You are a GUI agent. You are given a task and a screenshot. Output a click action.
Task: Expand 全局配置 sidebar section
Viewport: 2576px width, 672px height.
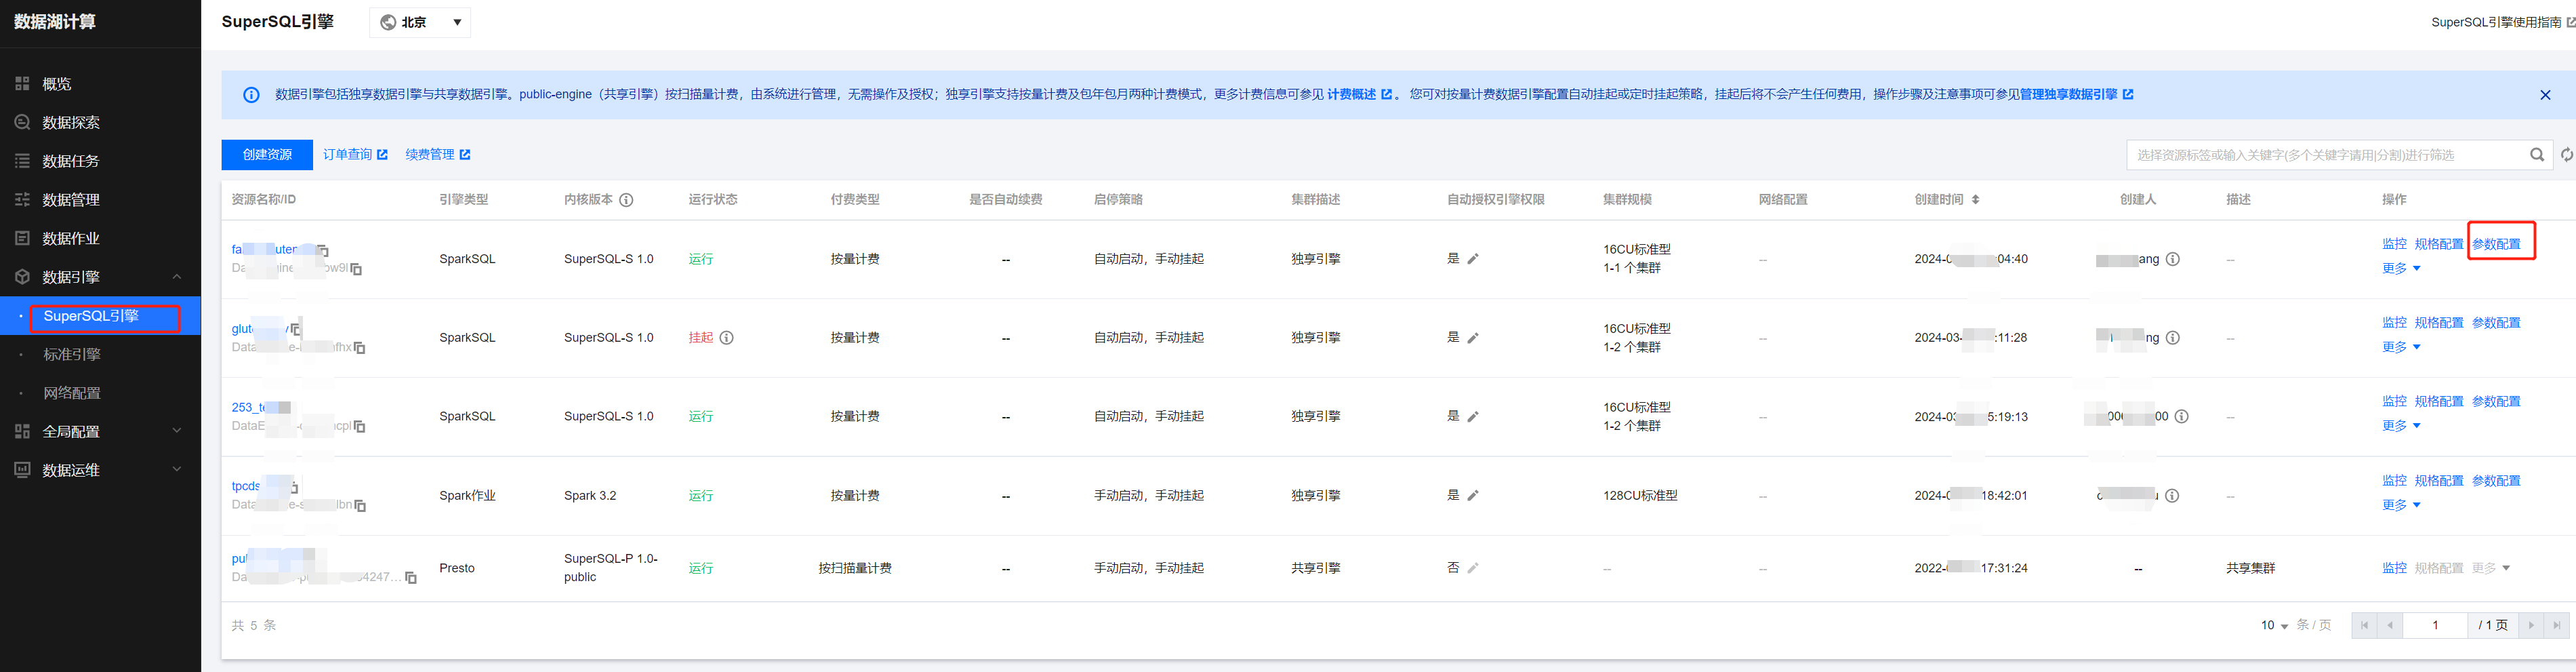(x=100, y=432)
